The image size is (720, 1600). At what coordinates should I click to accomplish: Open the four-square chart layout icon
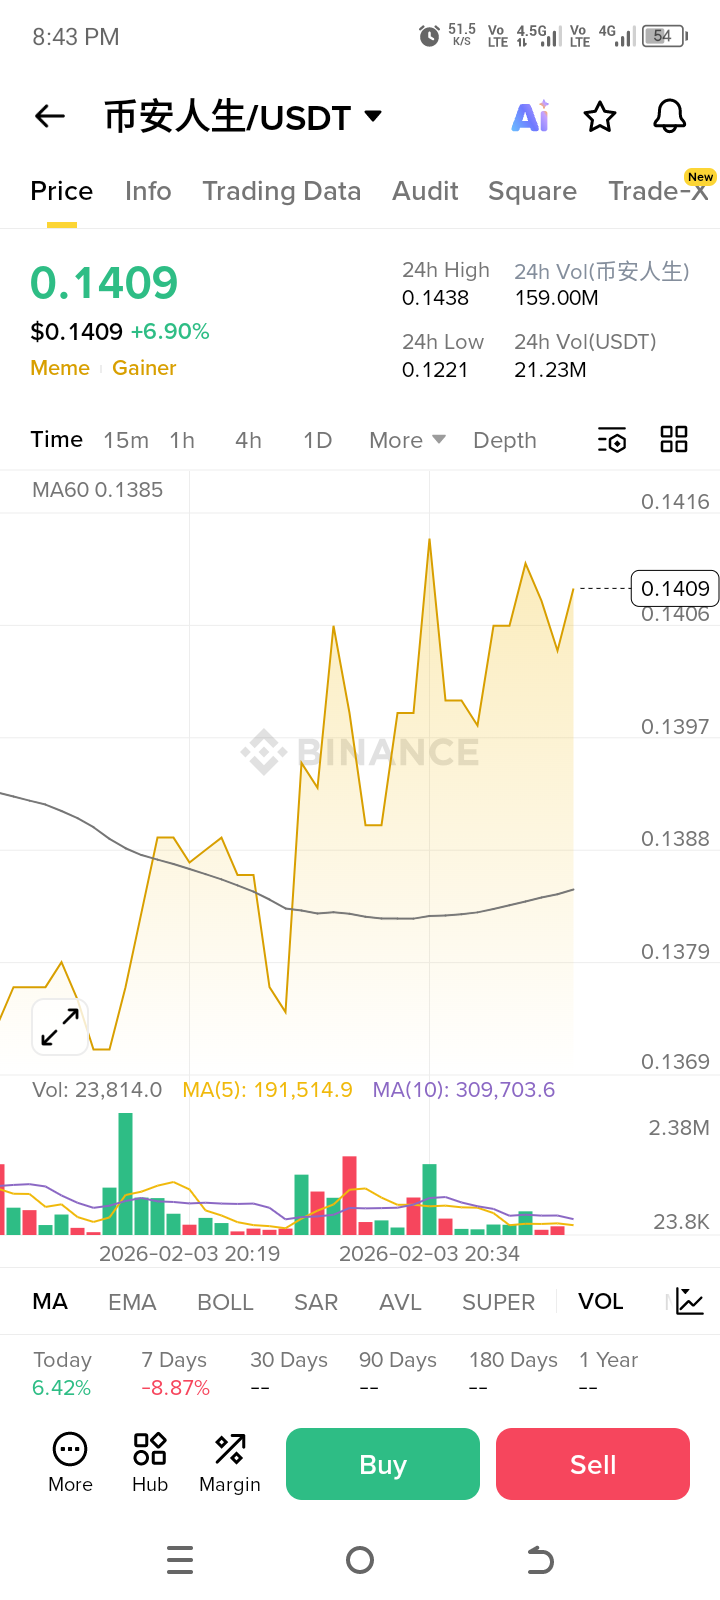coord(674,440)
